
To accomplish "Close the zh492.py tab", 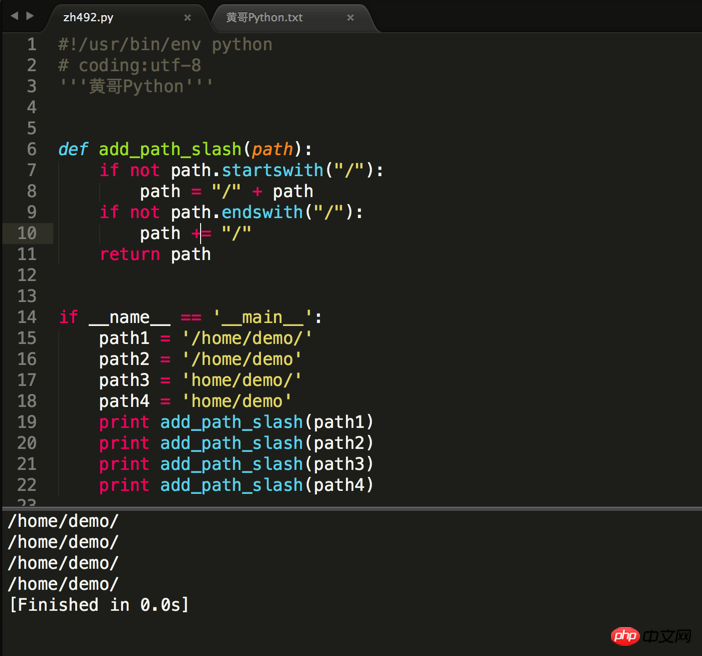I will point(187,18).
